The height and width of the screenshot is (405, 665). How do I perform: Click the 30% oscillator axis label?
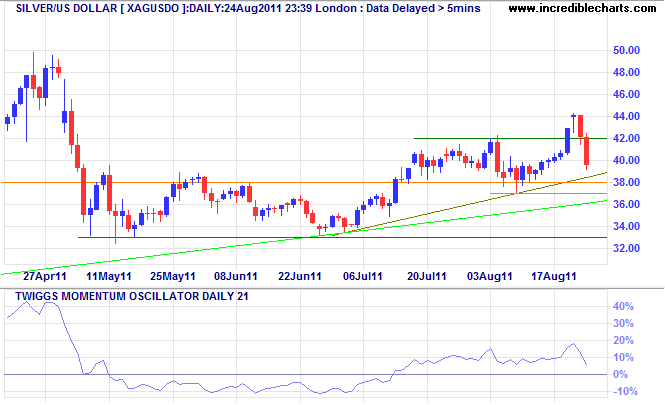point(623,324)
